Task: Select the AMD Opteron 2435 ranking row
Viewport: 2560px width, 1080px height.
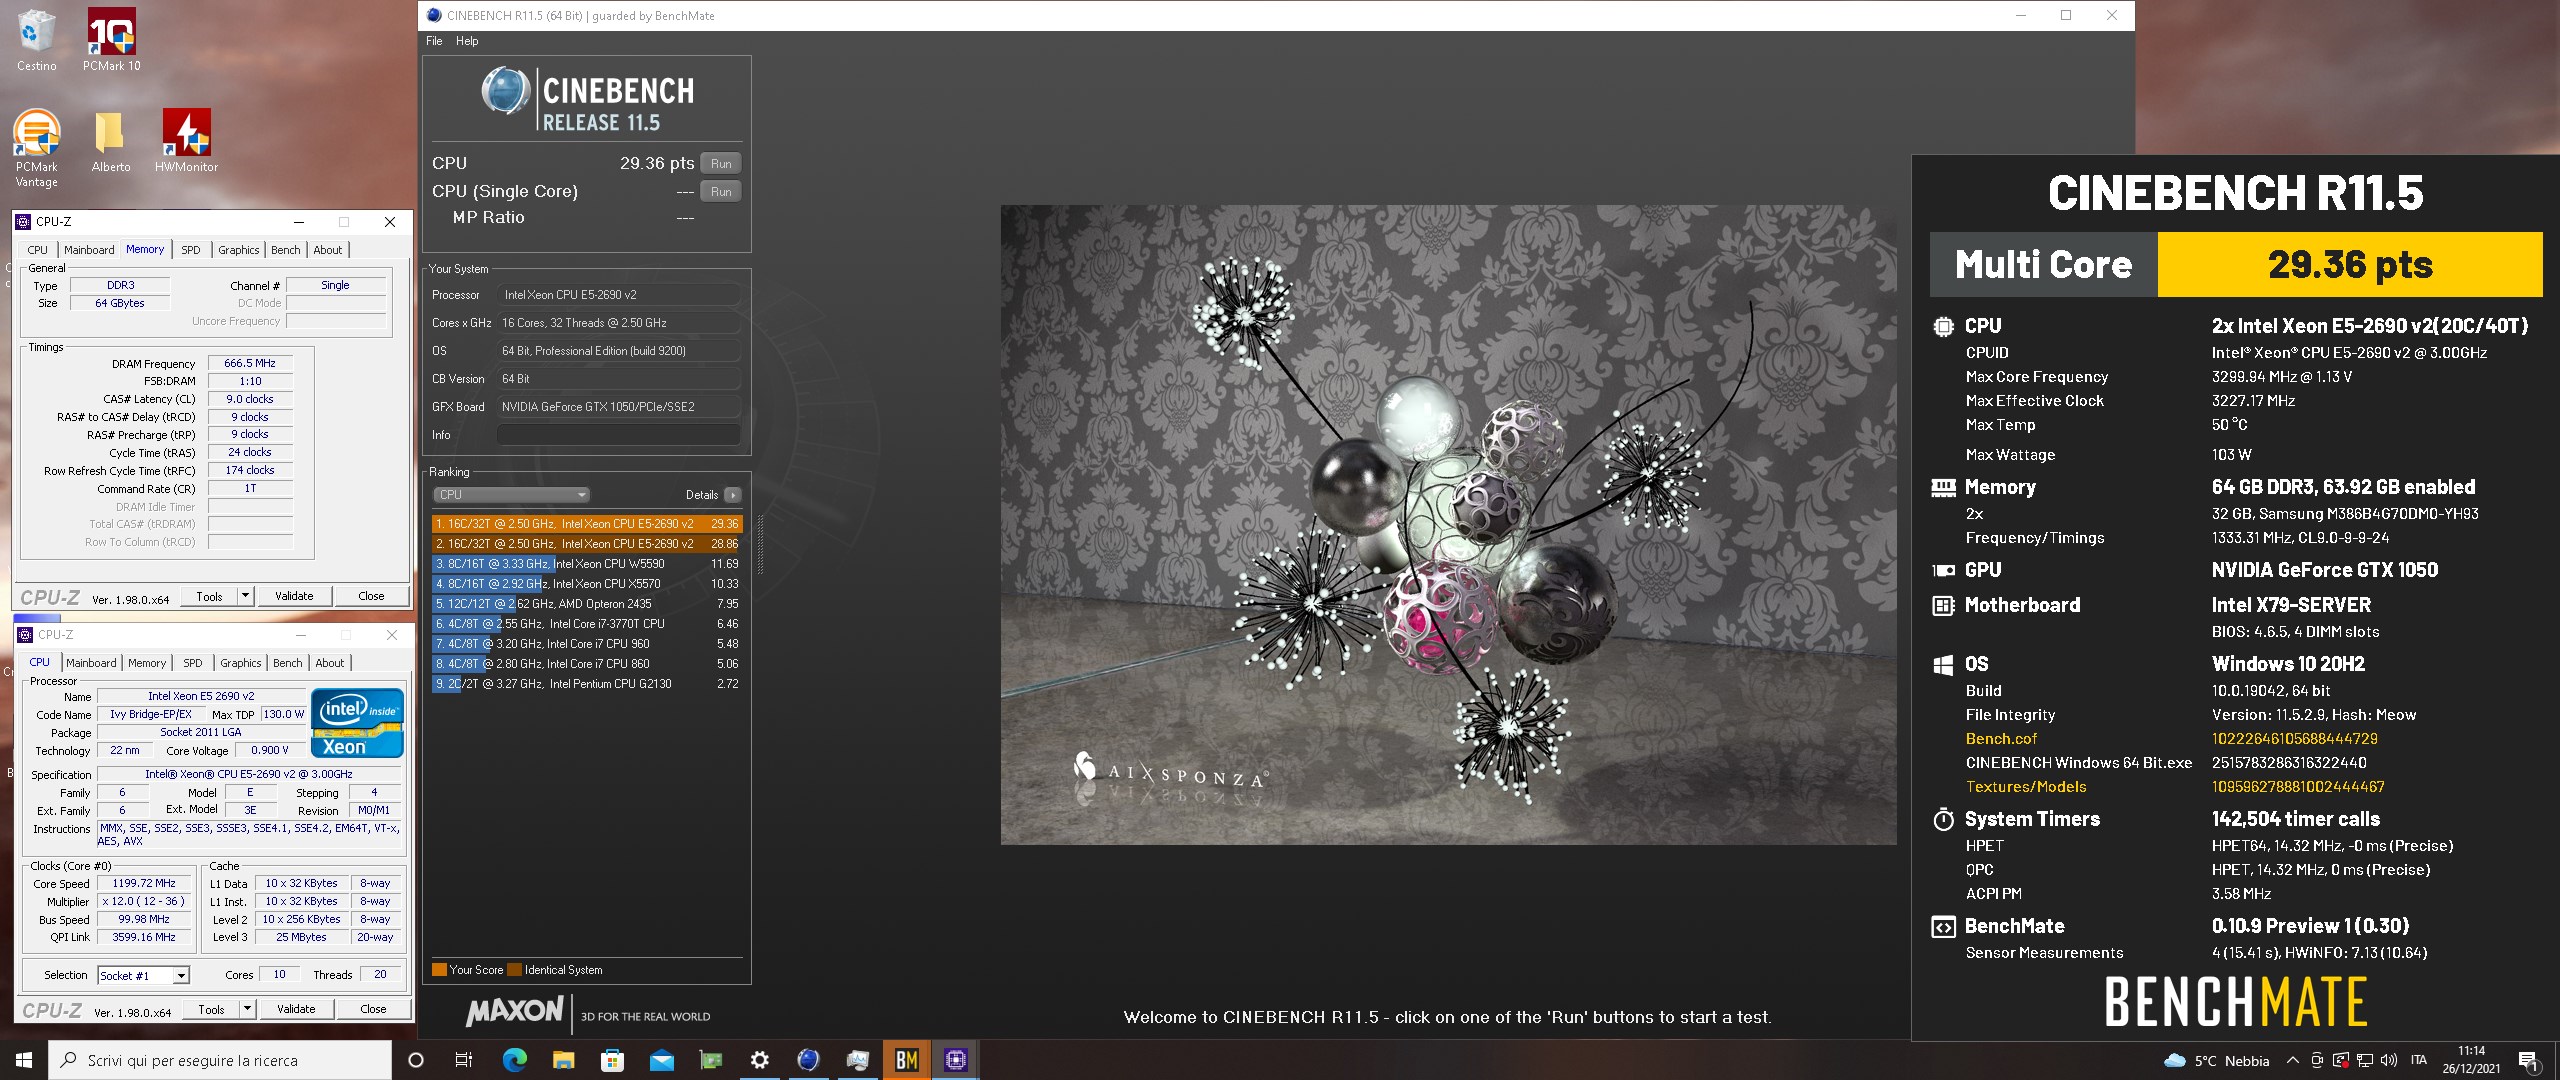Action: tap(586, 604)
